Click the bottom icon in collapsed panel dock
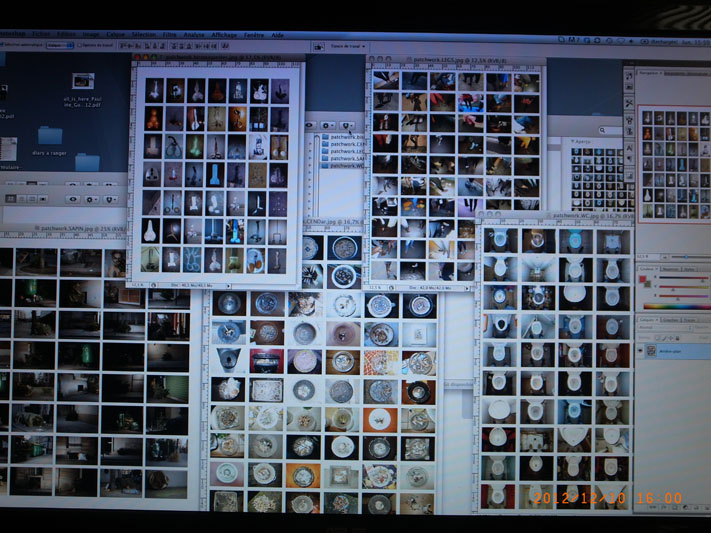The image size is (711, 533). point(629,176)
